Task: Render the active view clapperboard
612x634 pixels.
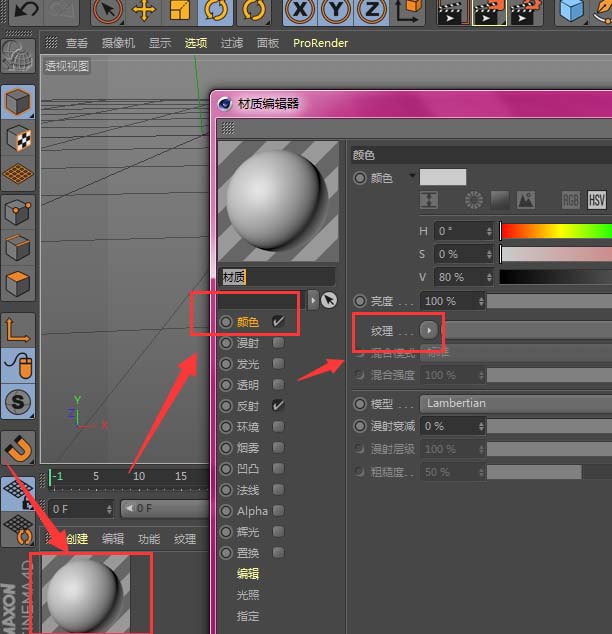Action: pyautogui.click(x=451, y=12)
